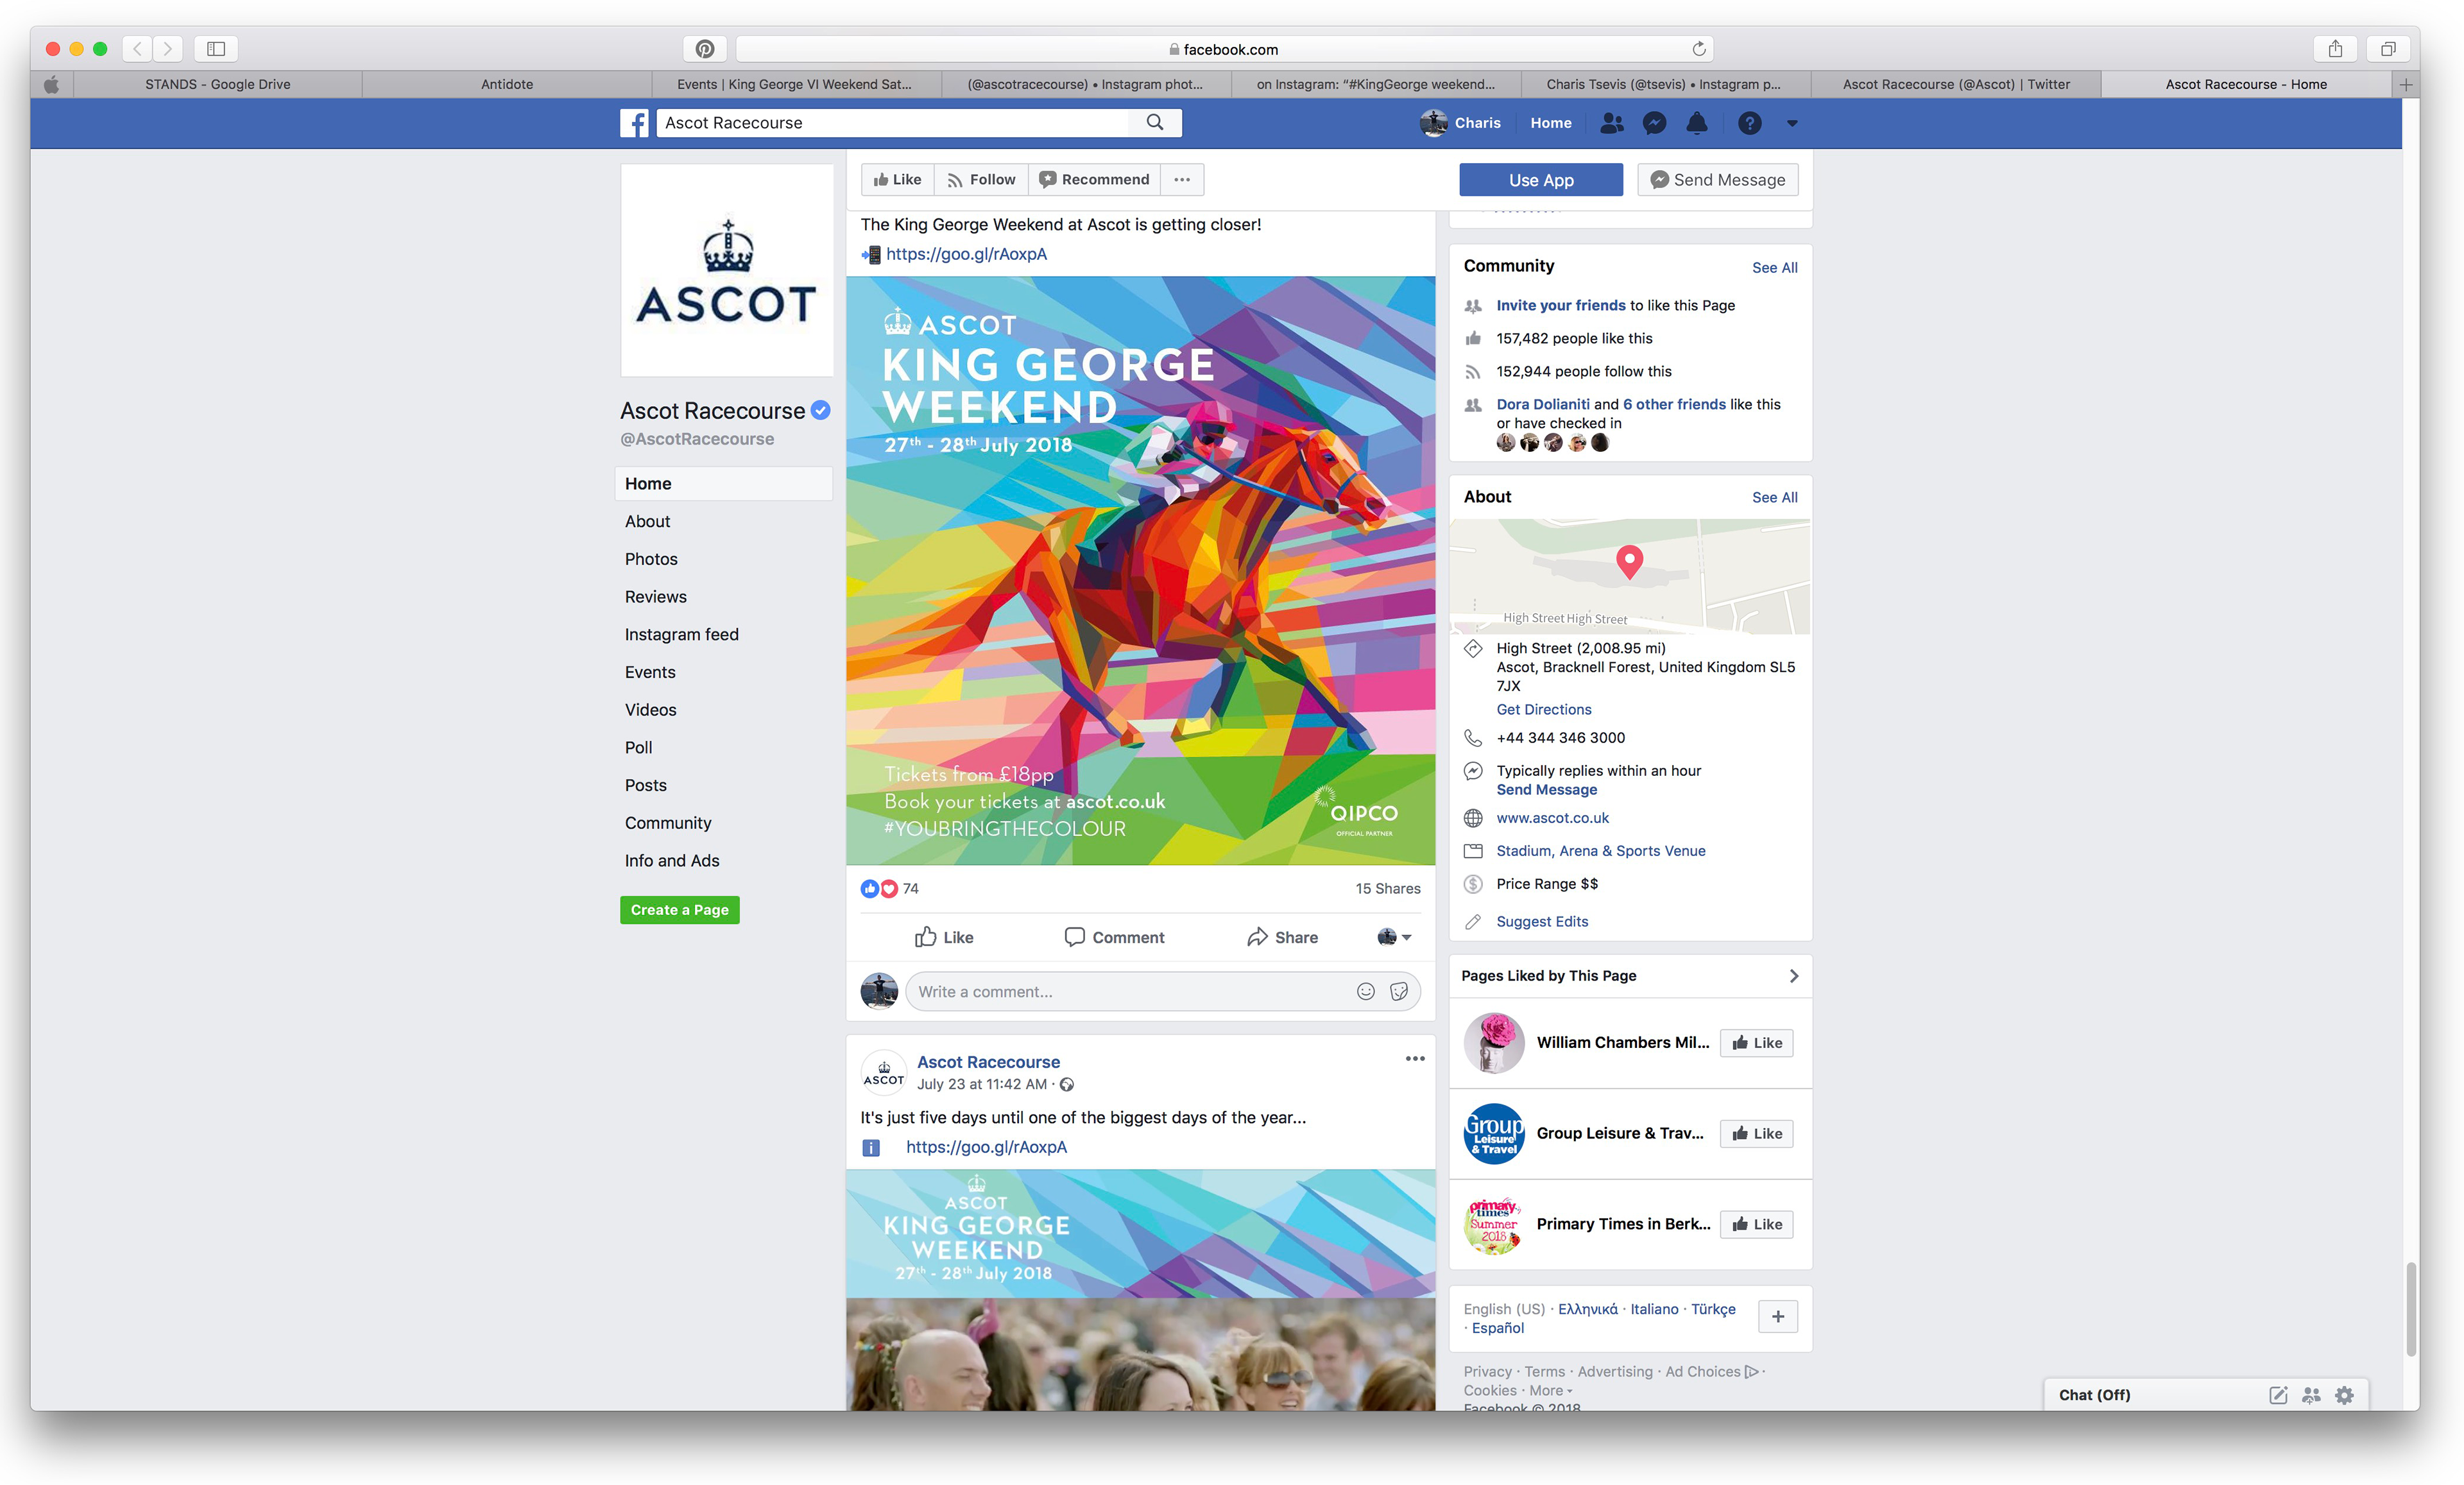Click the search magnifier icon
The height and width of the screenshot is (1485, 2464).
(x=1155, y=122)
